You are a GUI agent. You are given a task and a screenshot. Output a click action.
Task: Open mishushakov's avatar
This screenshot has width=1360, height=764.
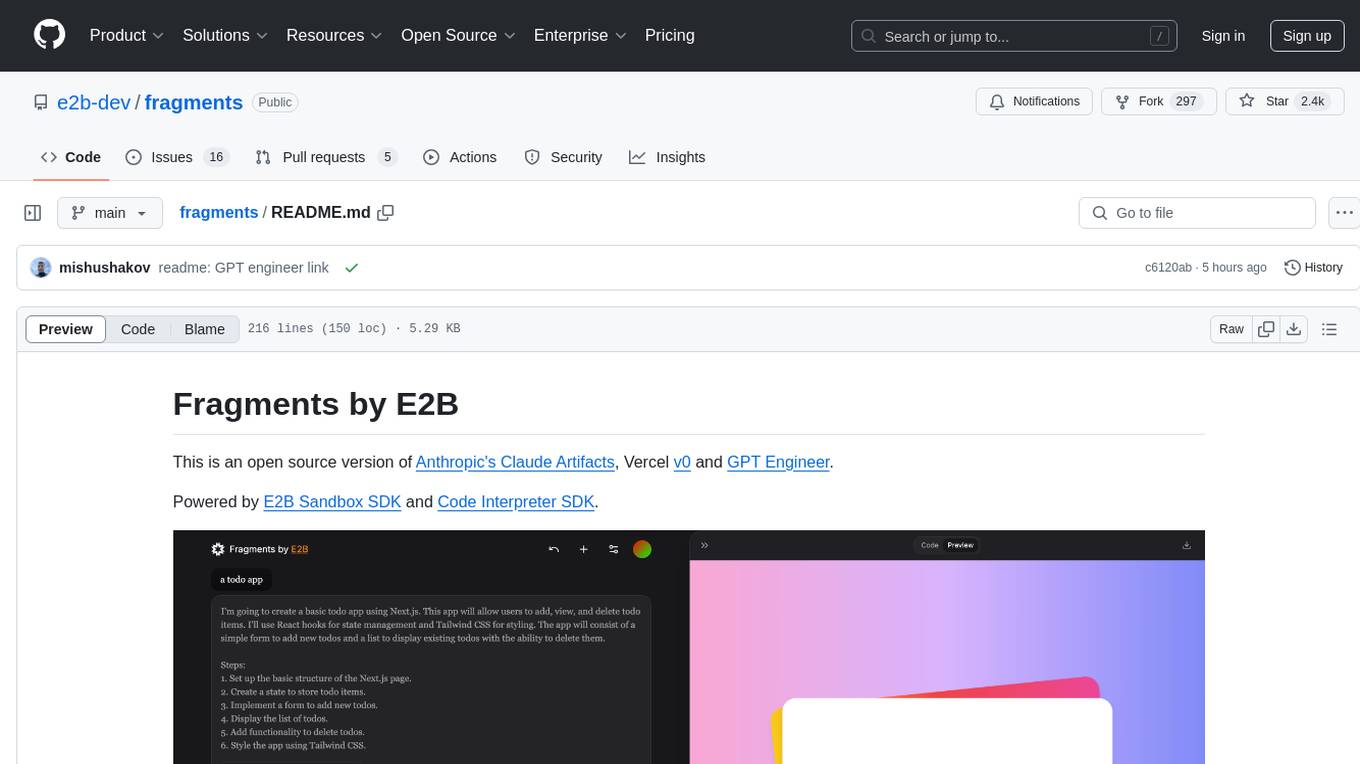click(41, 268)
